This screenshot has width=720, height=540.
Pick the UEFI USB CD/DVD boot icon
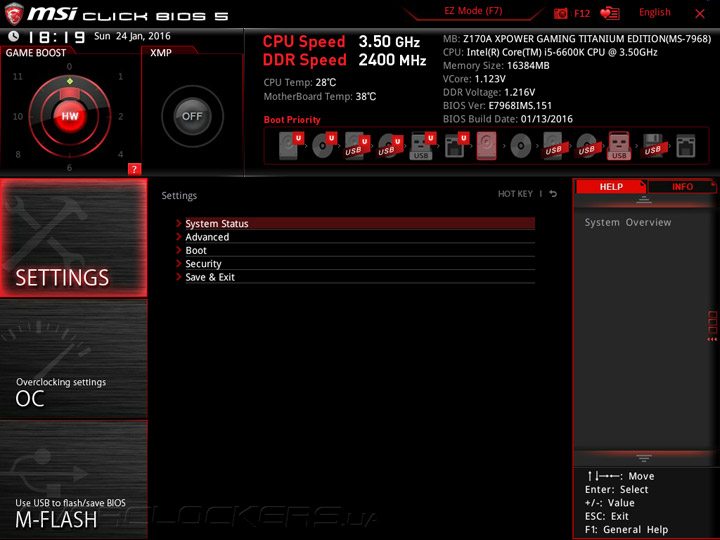click(390, 146)
